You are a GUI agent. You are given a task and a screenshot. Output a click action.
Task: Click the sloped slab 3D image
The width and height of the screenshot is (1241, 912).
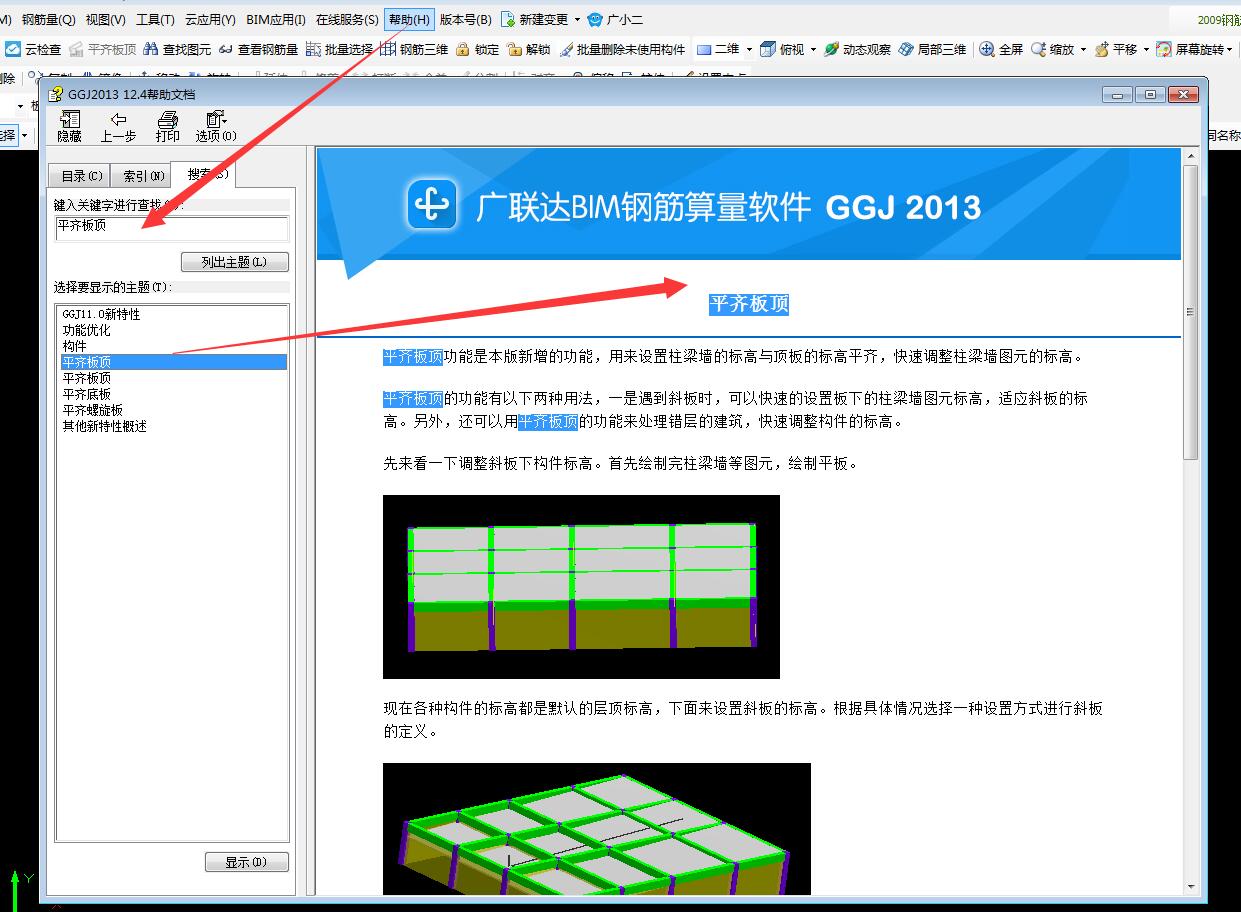597,829
